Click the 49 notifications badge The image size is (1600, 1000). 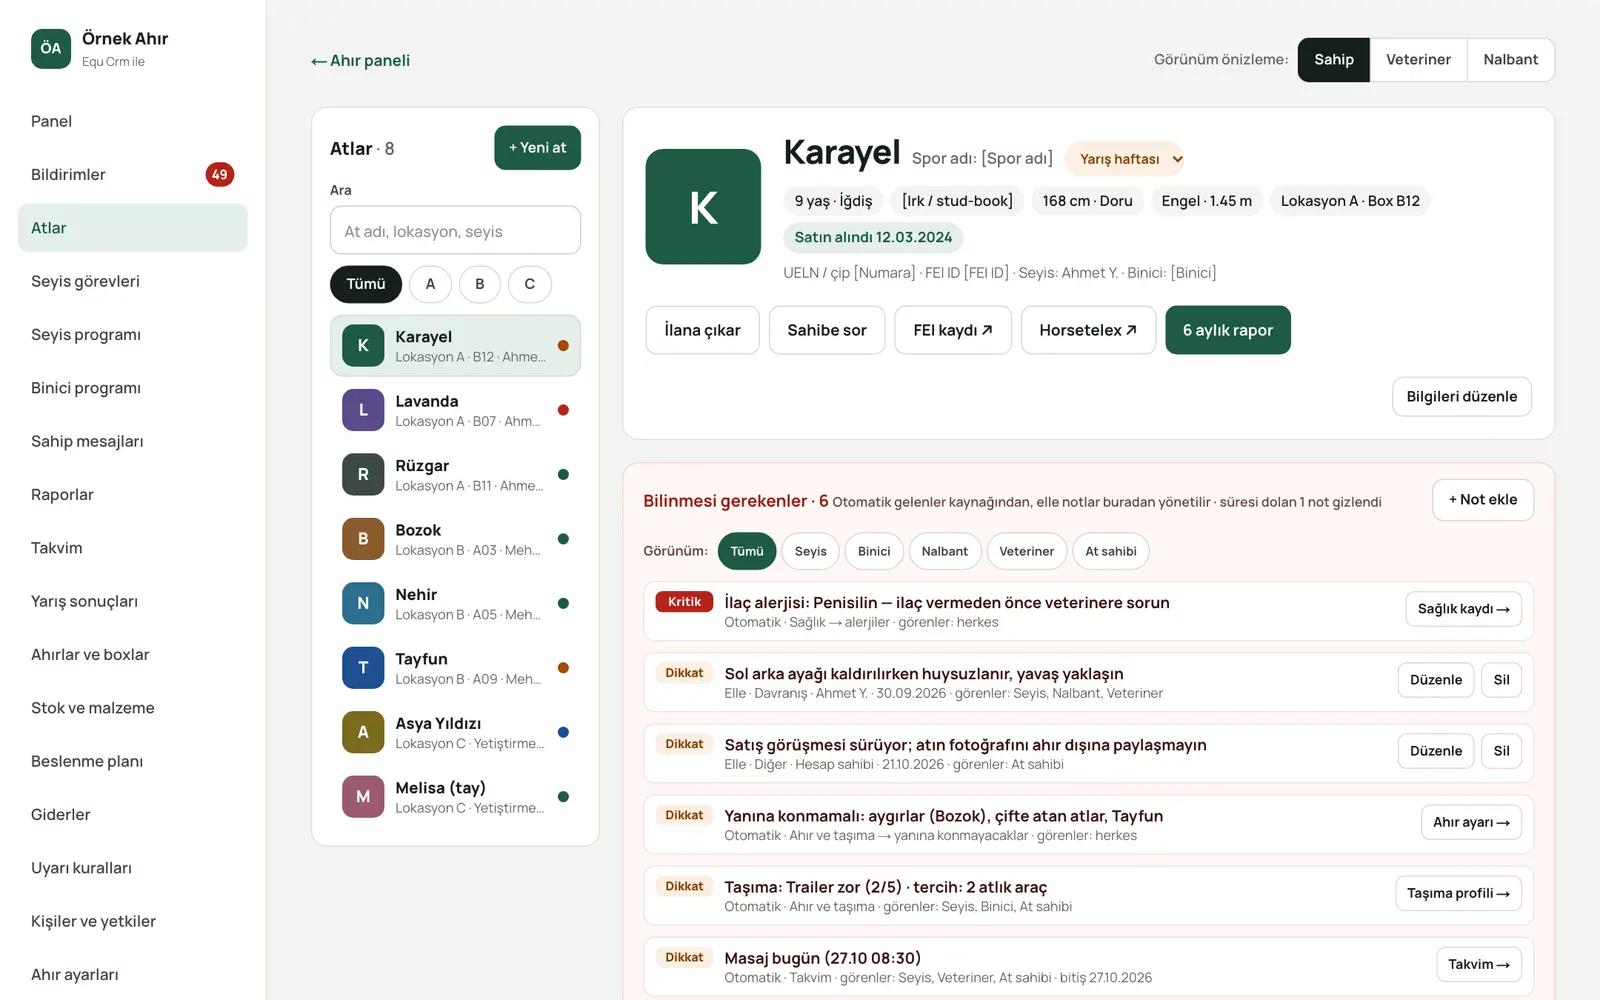[220, 174]
